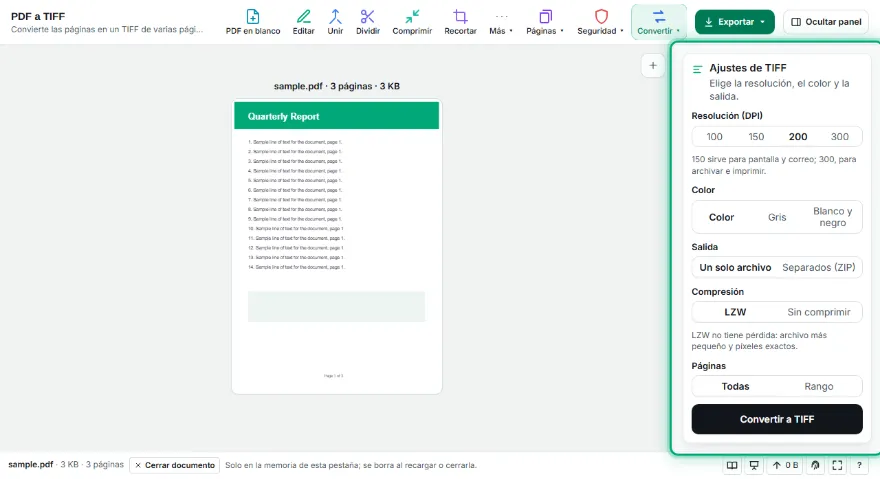The height and width of the screenshot is (479, 880).
Task: Click the fingerprint privacy icon in status bar
Action: [815, 465]
